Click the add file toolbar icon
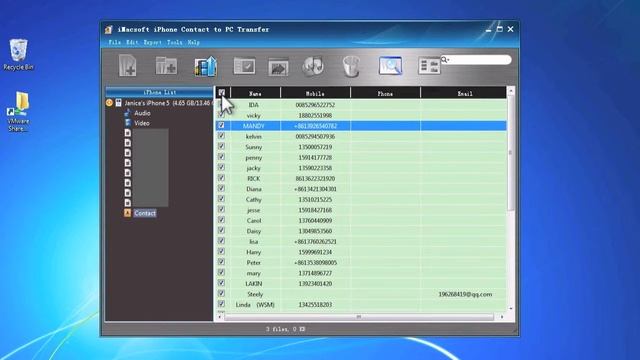 [x=127, y=65]
